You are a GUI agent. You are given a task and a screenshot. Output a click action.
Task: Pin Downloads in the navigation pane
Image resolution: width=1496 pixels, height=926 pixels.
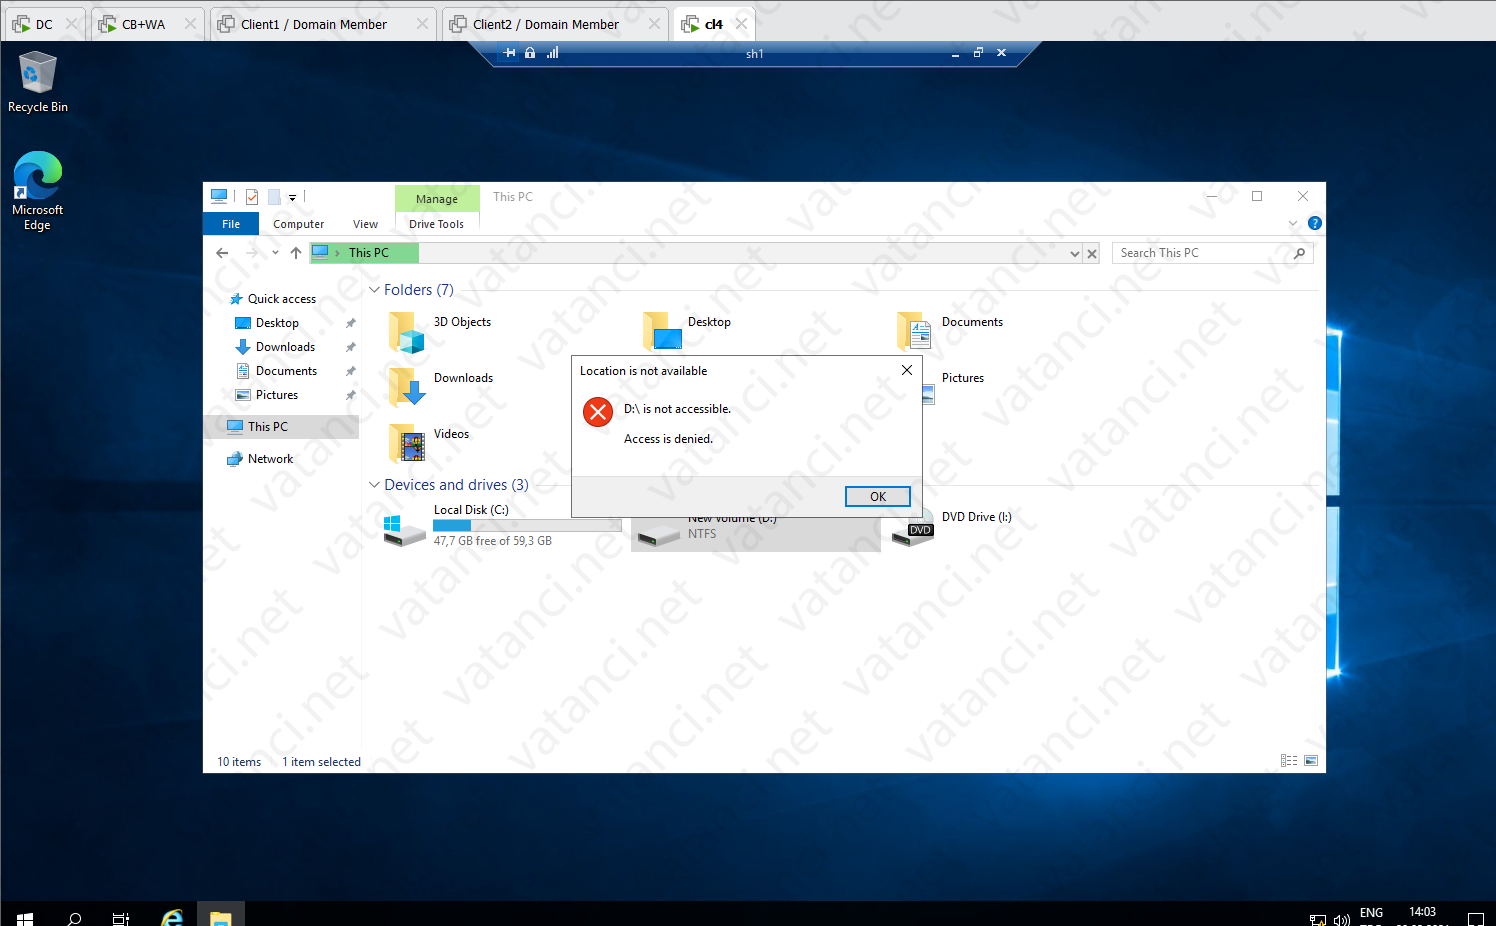point(351,347)
